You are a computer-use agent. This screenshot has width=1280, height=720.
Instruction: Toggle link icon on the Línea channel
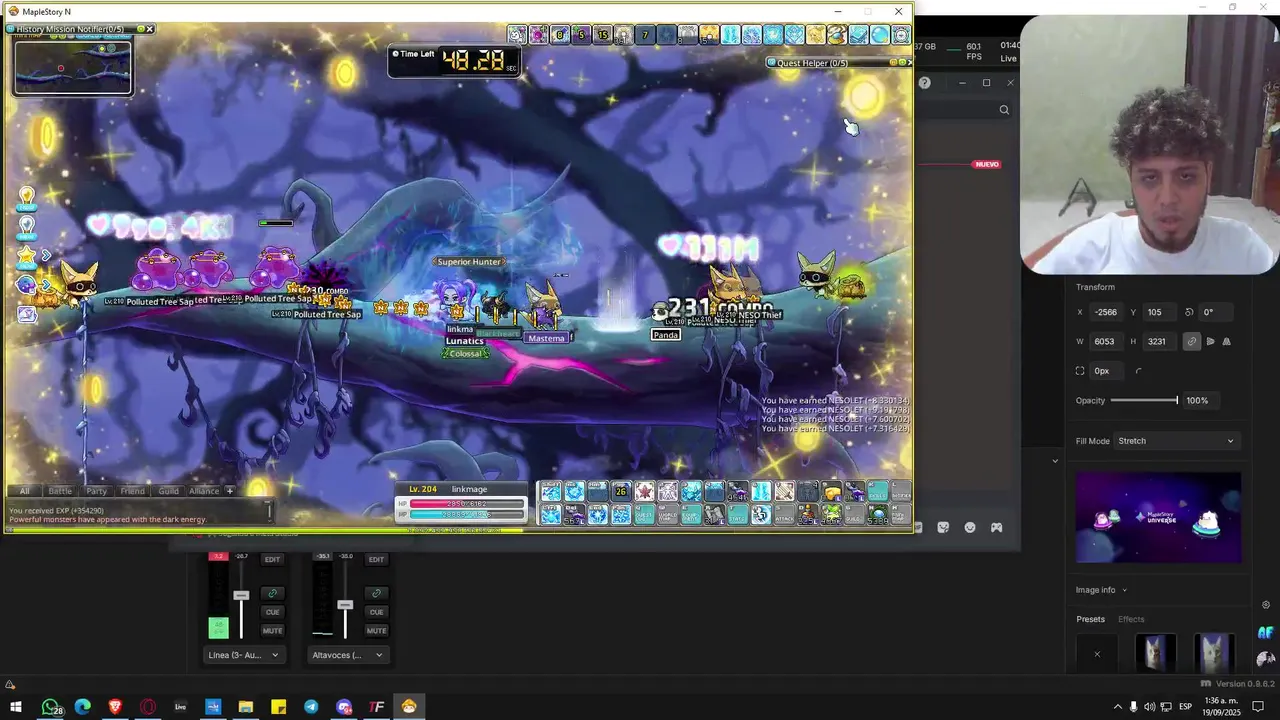pos(272,593)
